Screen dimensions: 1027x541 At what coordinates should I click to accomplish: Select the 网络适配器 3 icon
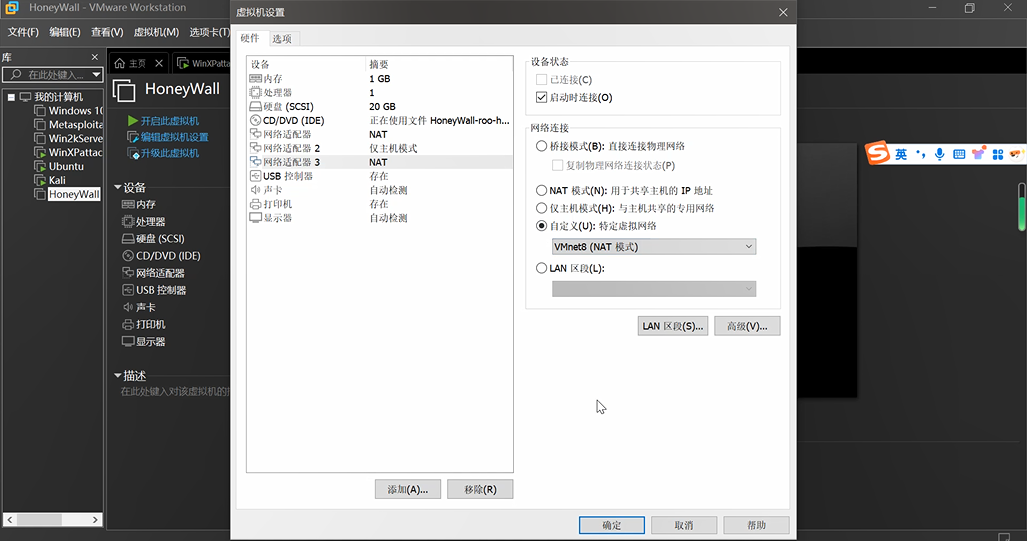(255, 162)
